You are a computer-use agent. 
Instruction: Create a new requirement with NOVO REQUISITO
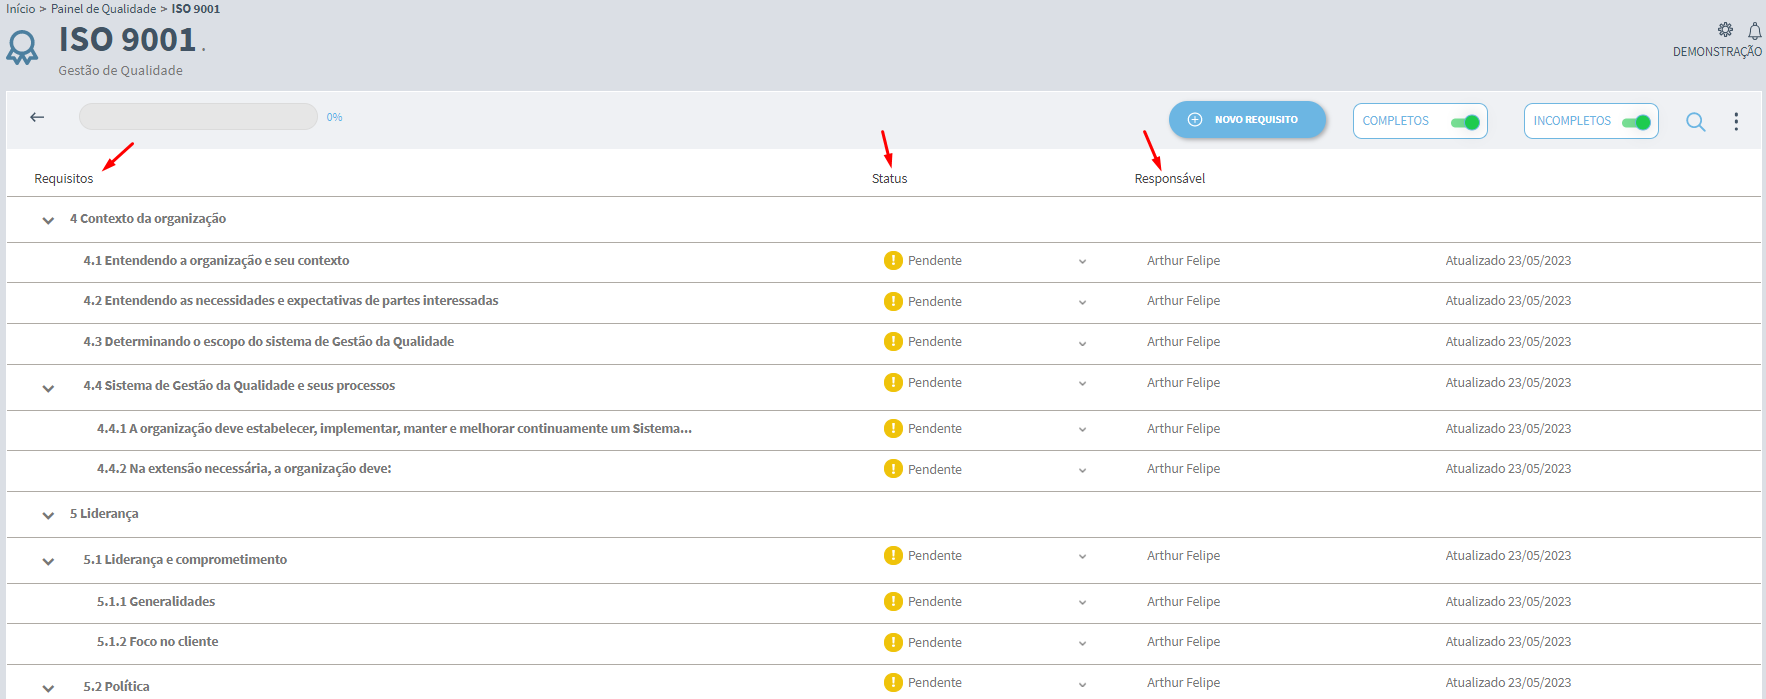[x=1247, y=120]
